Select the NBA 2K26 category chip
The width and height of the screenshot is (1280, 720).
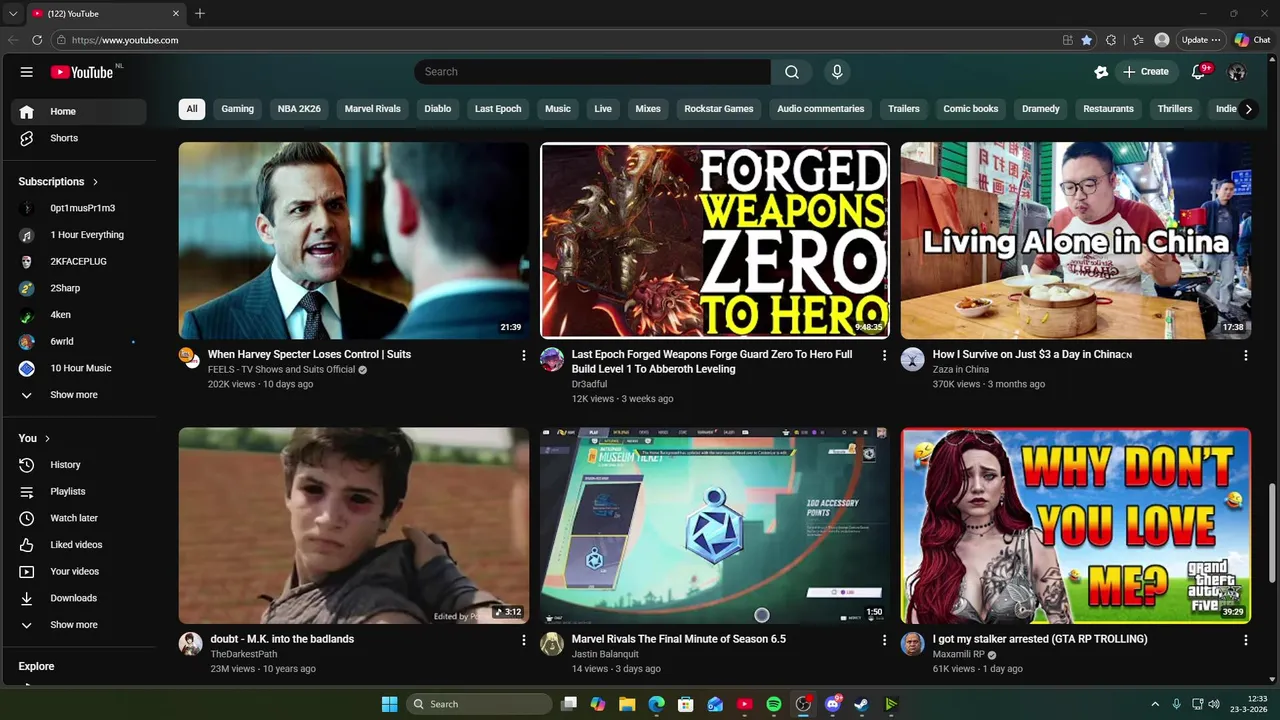[x=299, y=109]
